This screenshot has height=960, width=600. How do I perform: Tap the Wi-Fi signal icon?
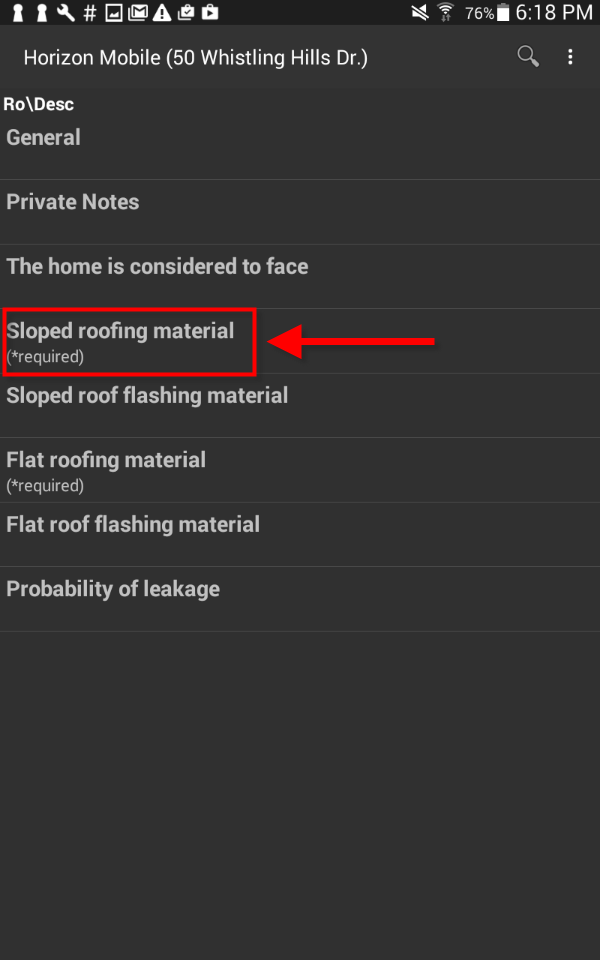click(x=446, y=13)
